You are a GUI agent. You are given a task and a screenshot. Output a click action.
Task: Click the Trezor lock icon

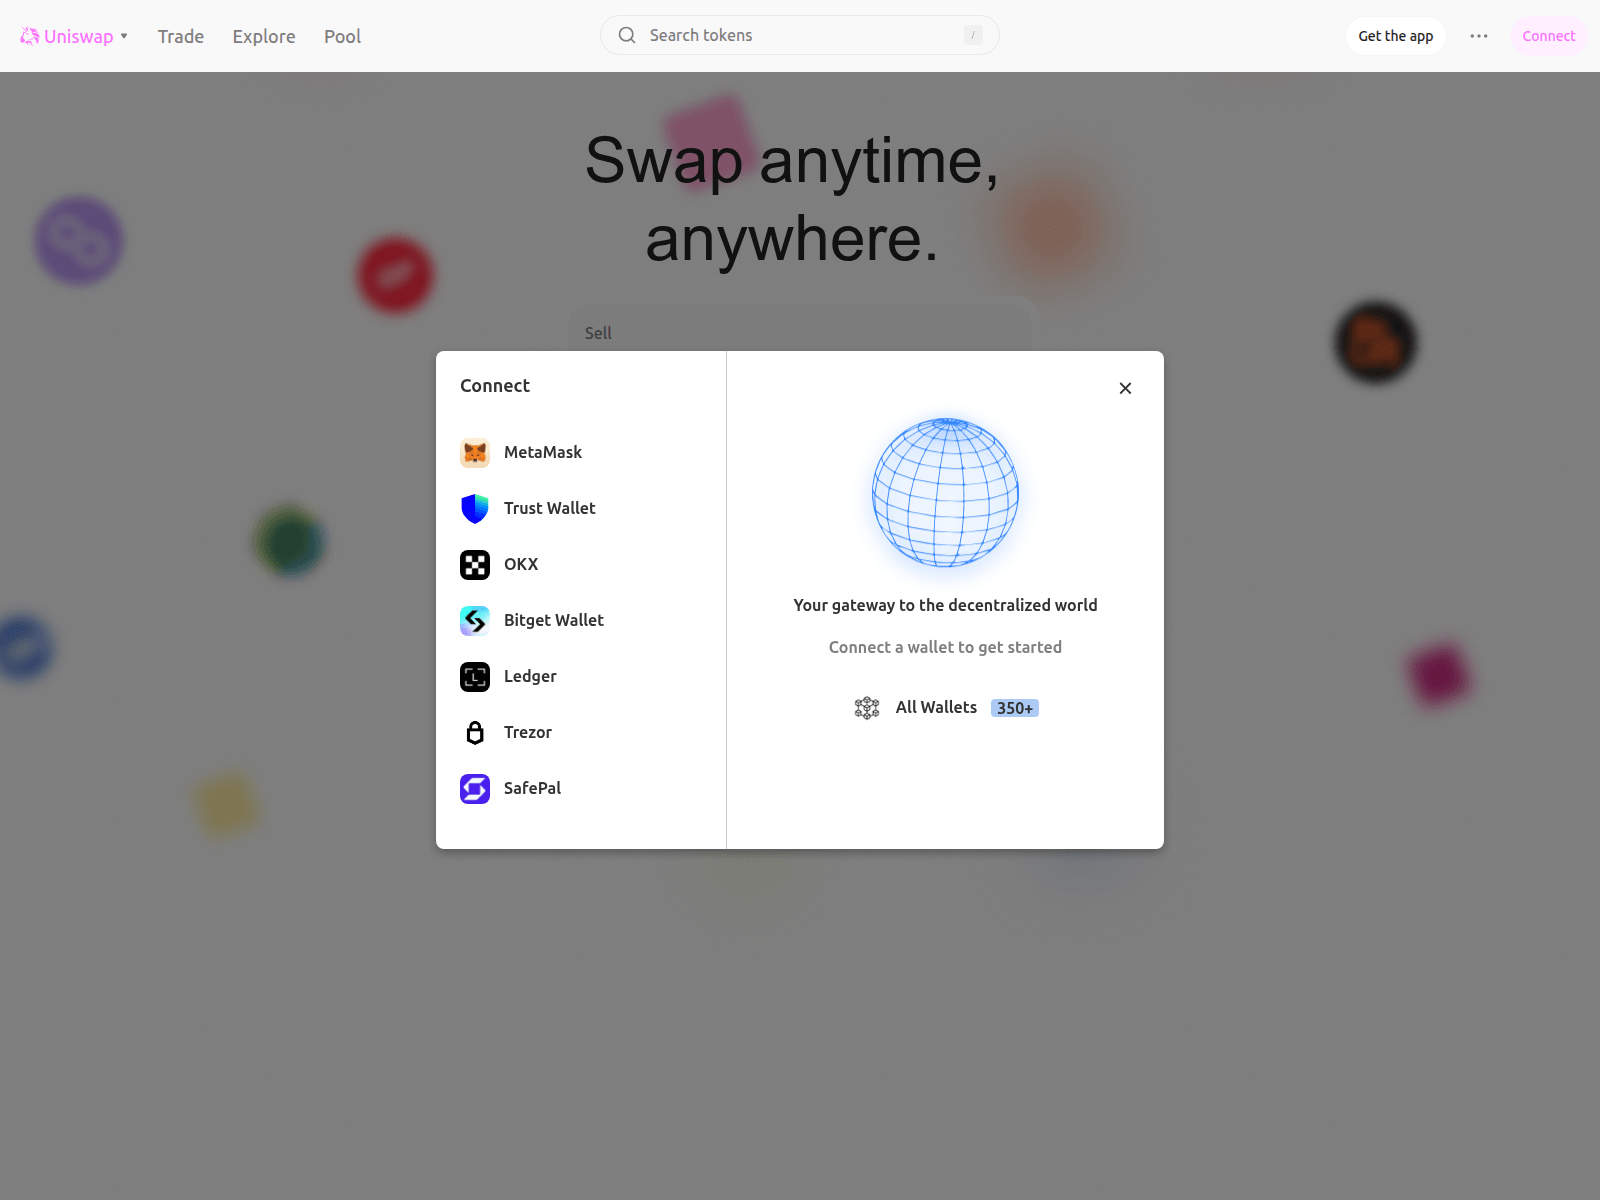coord(475,733)
